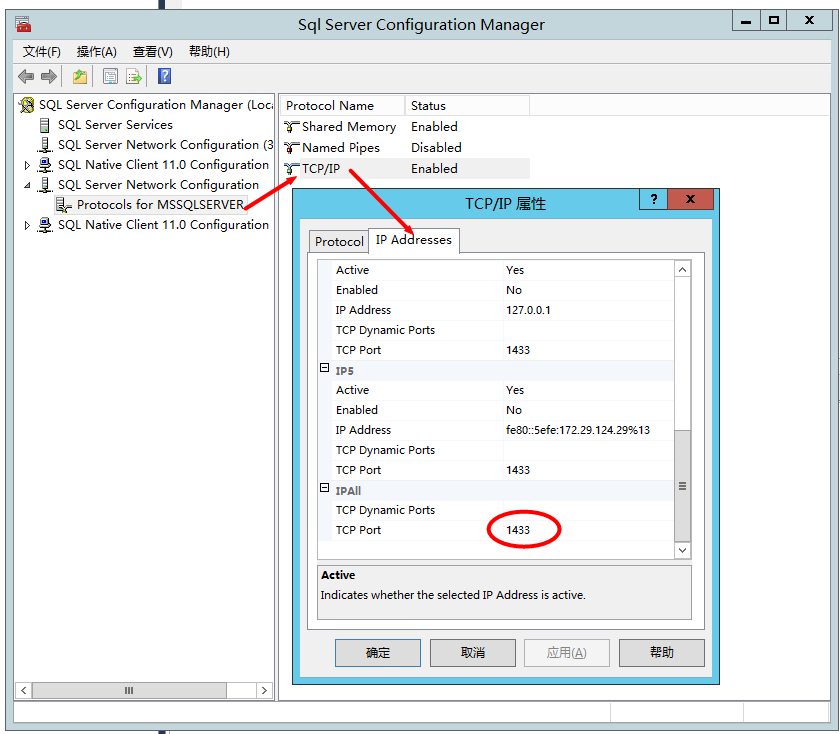This screenshot has width=840, height=734.
Task: Click the blue Help question mark icon
Action: [165, 77]
